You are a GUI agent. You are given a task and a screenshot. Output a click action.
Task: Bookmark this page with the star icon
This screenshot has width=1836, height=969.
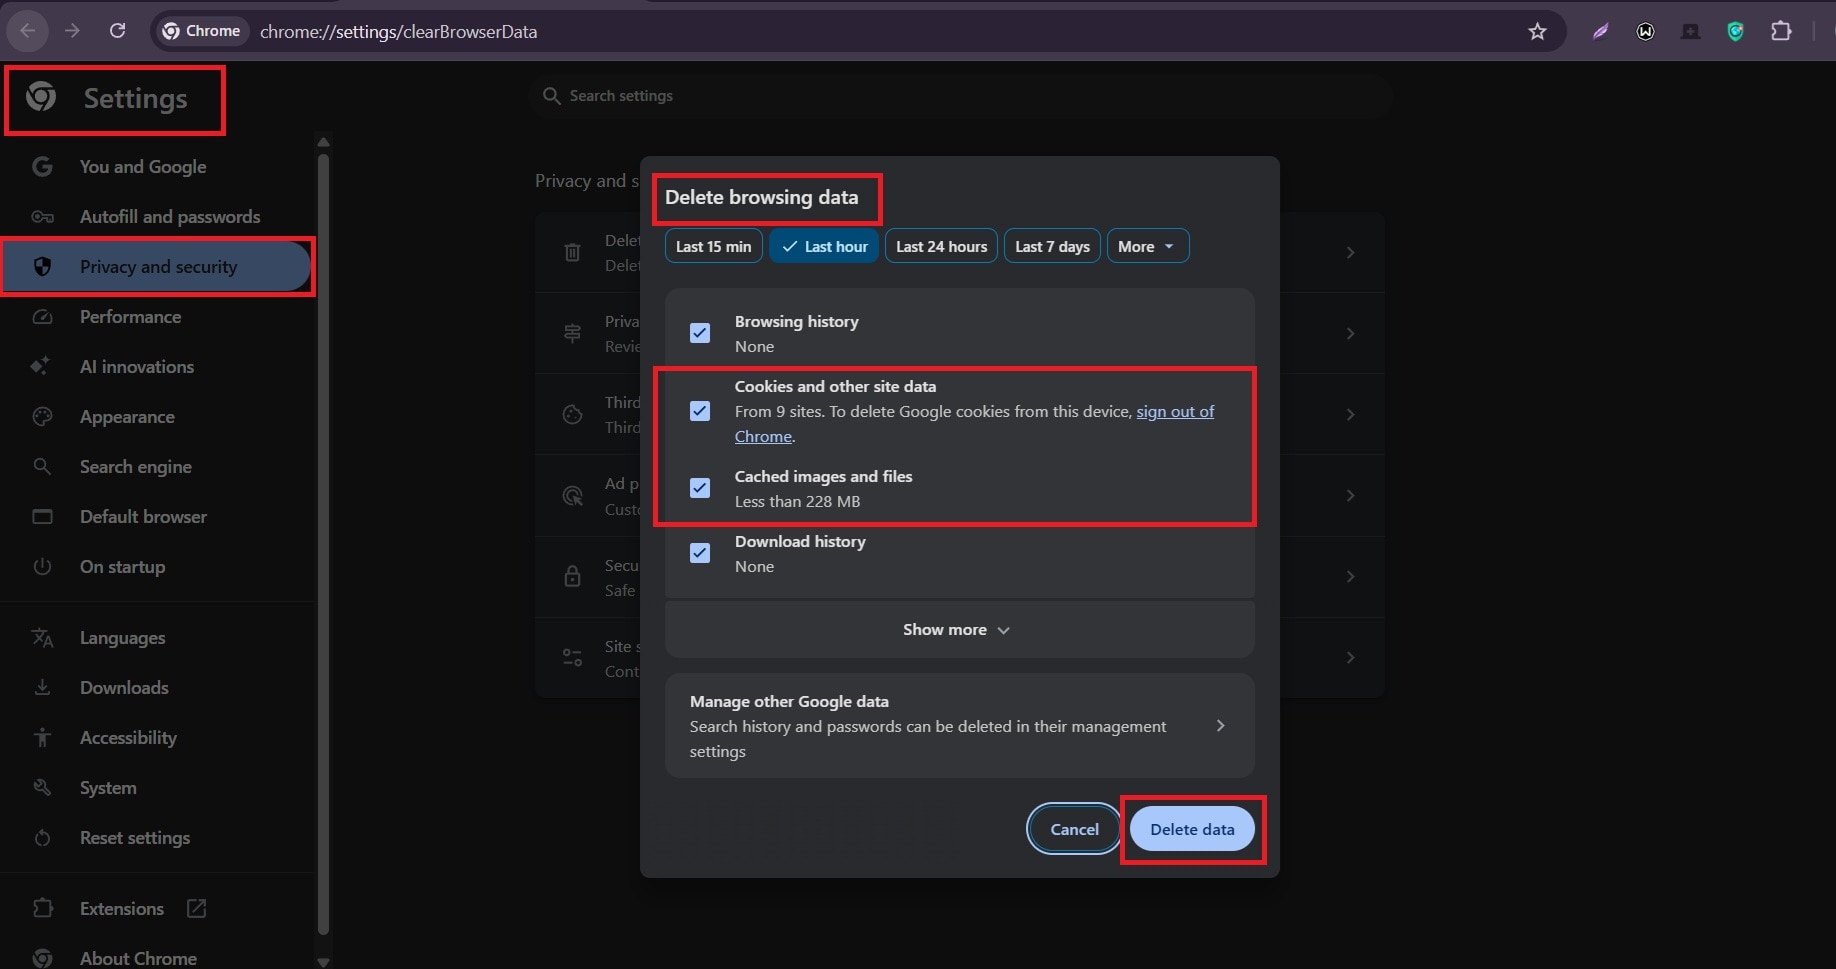pos(1536,31)
